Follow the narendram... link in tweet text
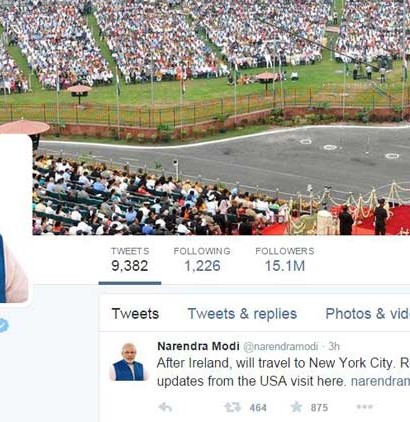The height and width of the screenshot is (422, 410). [380, 381]
